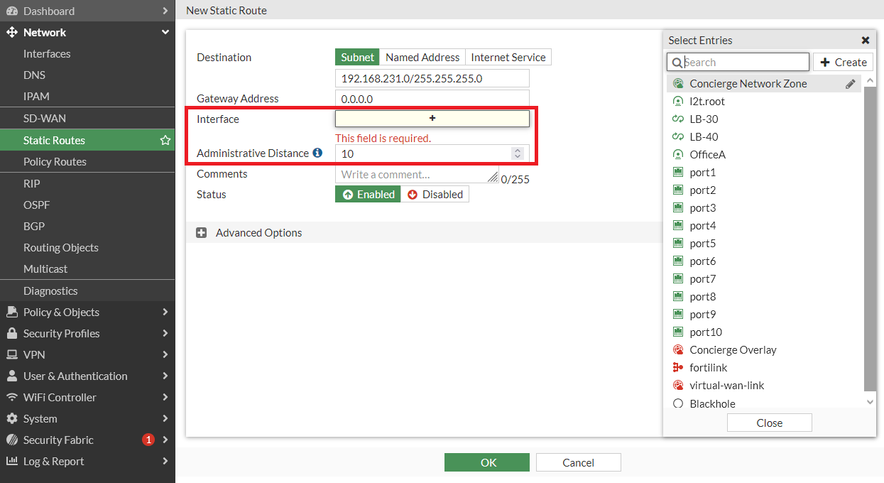Click the Administrative Distance info icon
Image resolution: width=884 pixels, height=483 pixels.
tap(317, 153)
